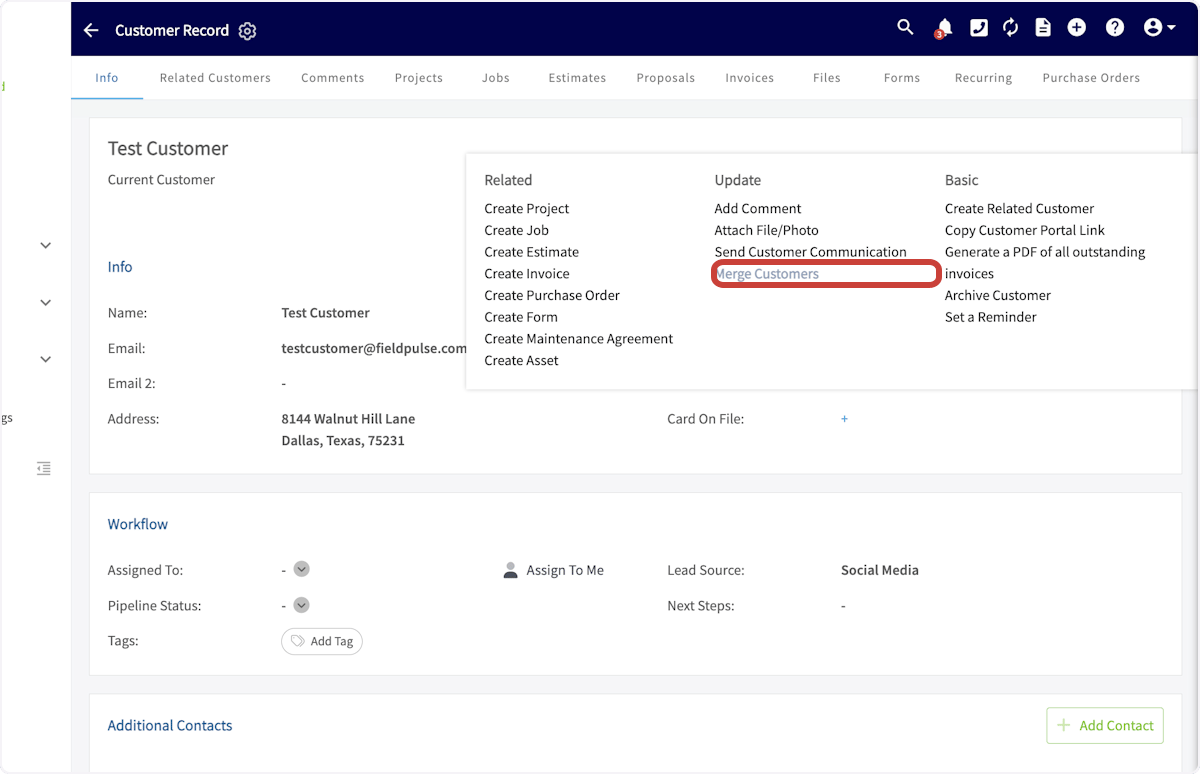This screenshot has width=1200, height=774.
Task: Click person icon beside Assign To Me
Action: (510, 570)
